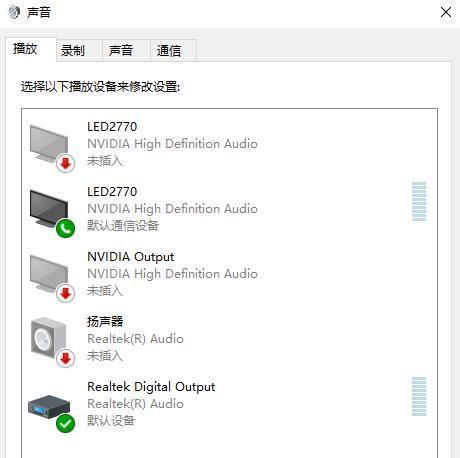Select the 扬声器 device name
The height and width of the screenshot is (458, 460).
tap(105, 321)
